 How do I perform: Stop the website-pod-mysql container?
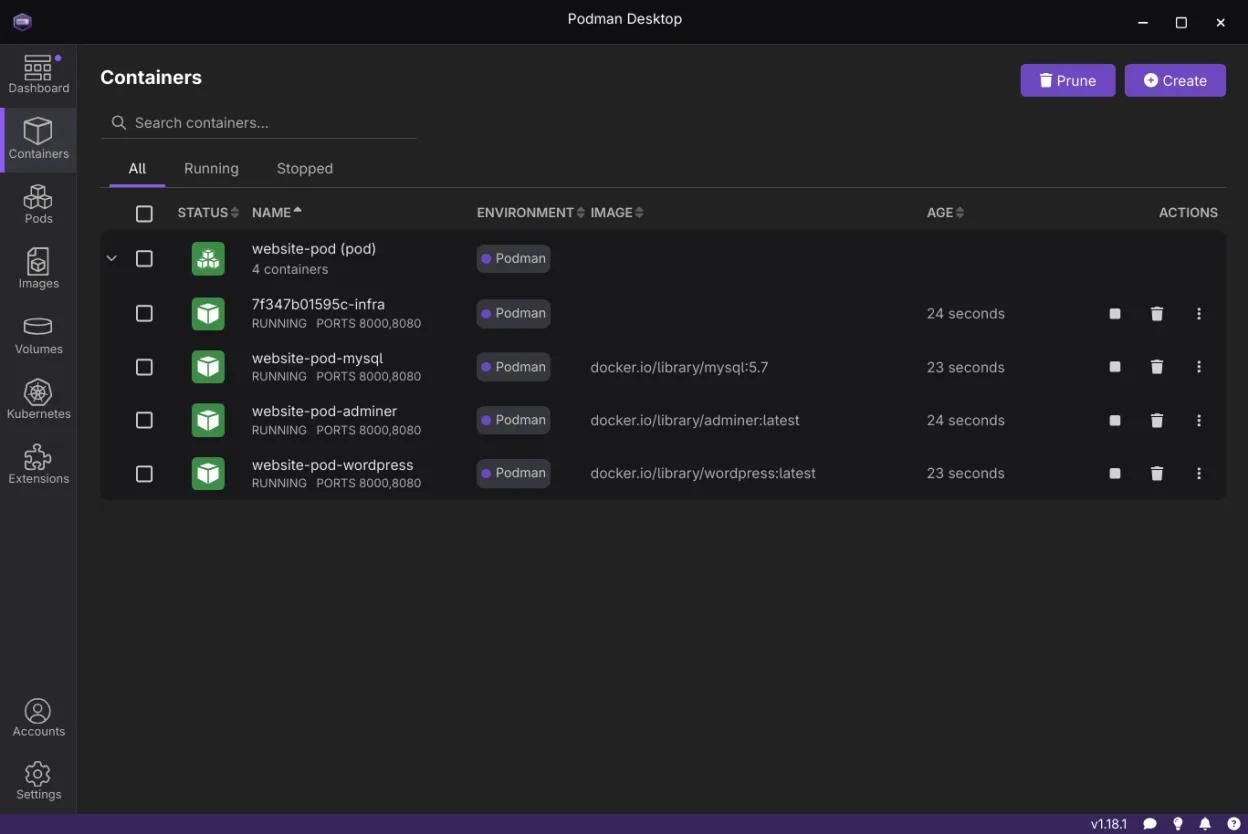tap(1115, 367)
